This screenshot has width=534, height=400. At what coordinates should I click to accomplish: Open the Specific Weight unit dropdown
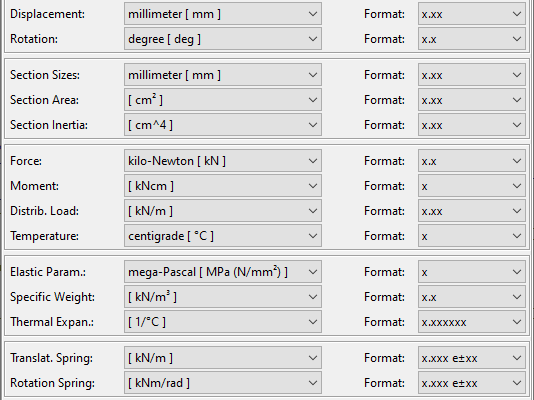[223, 297]
